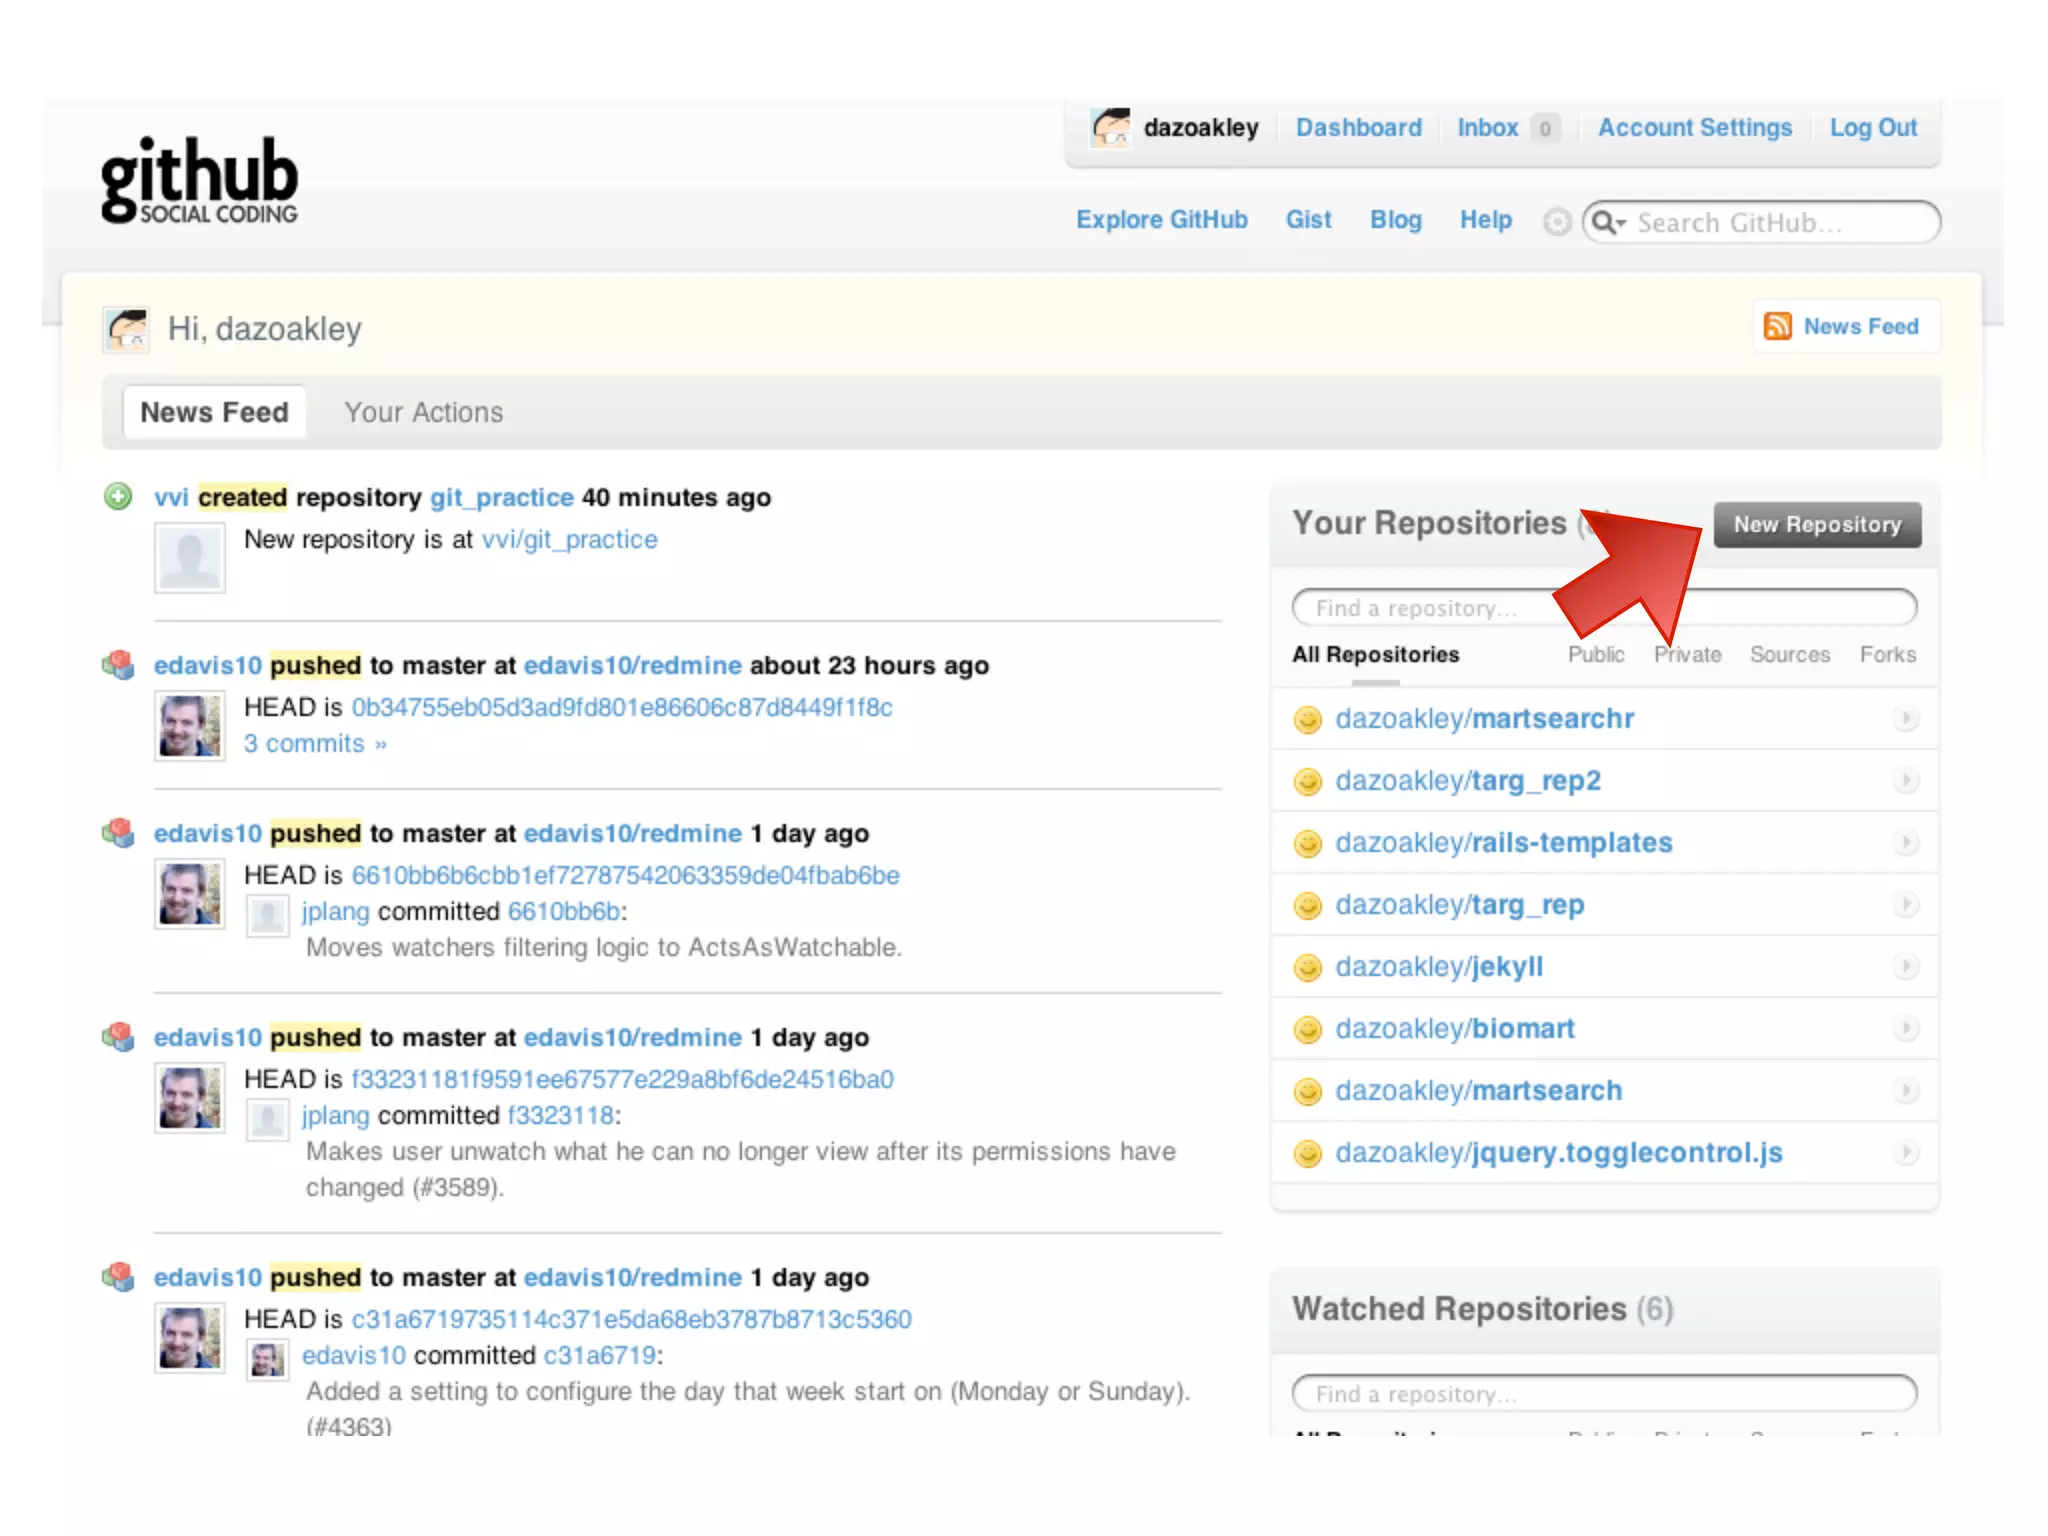The height and width of the screenshot is (1536, 2048).
Task: Click the jplang commit avatar thumbnail
Action: [268, 914]
